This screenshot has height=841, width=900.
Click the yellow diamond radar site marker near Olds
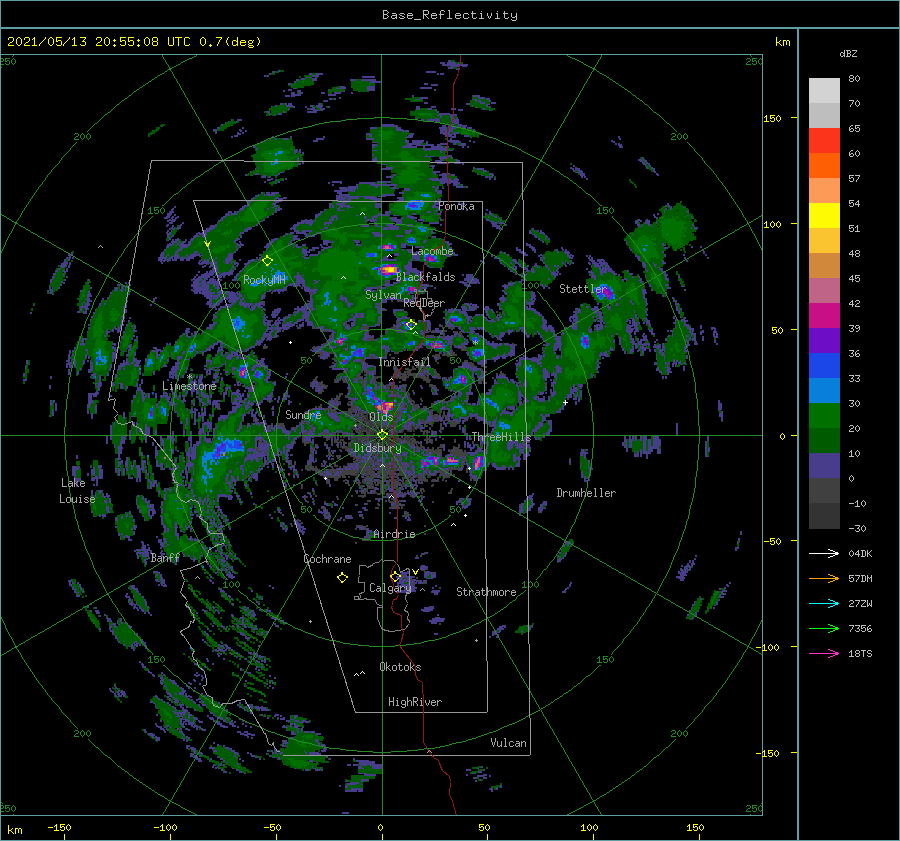coord(382,435)
